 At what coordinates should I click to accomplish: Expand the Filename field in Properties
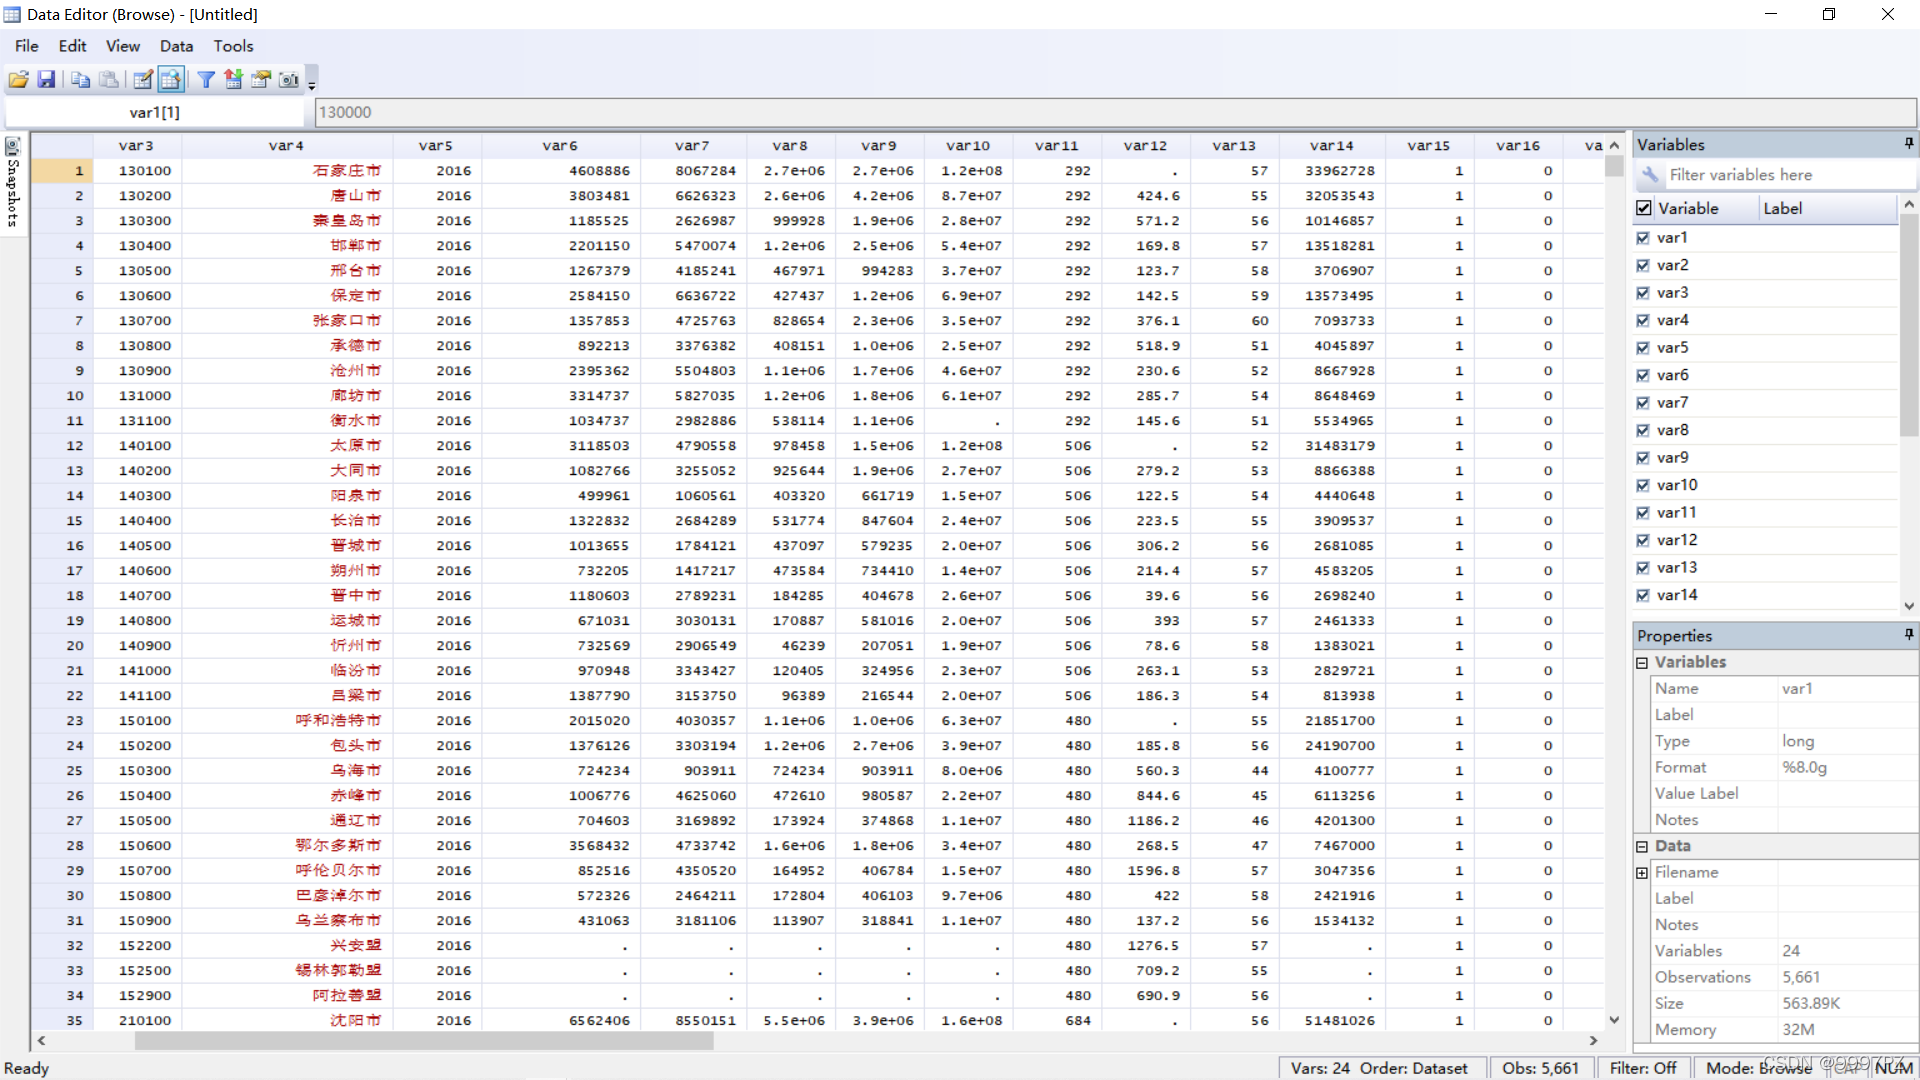click(1642, 873)
